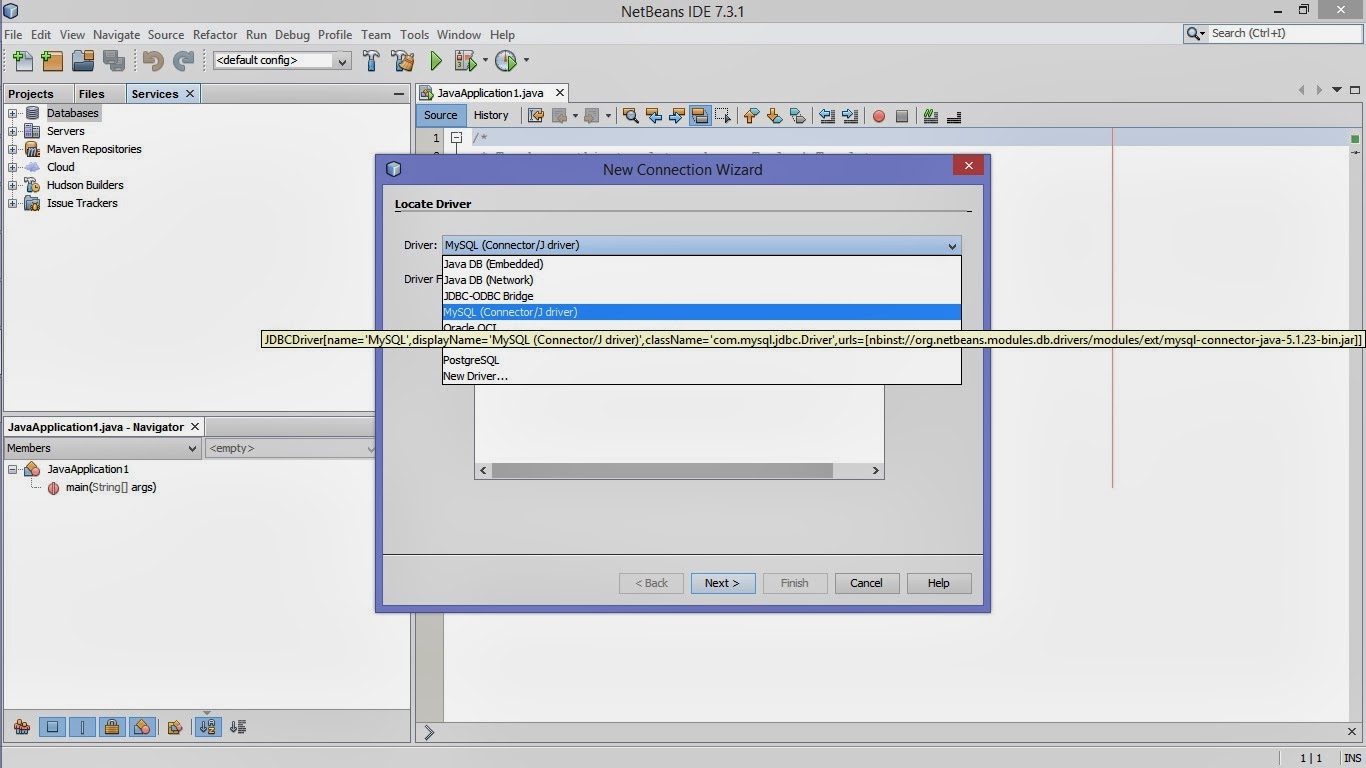Open the Members dropdown in Navigator
The image size is (1366, 768).
click(102, 448)
